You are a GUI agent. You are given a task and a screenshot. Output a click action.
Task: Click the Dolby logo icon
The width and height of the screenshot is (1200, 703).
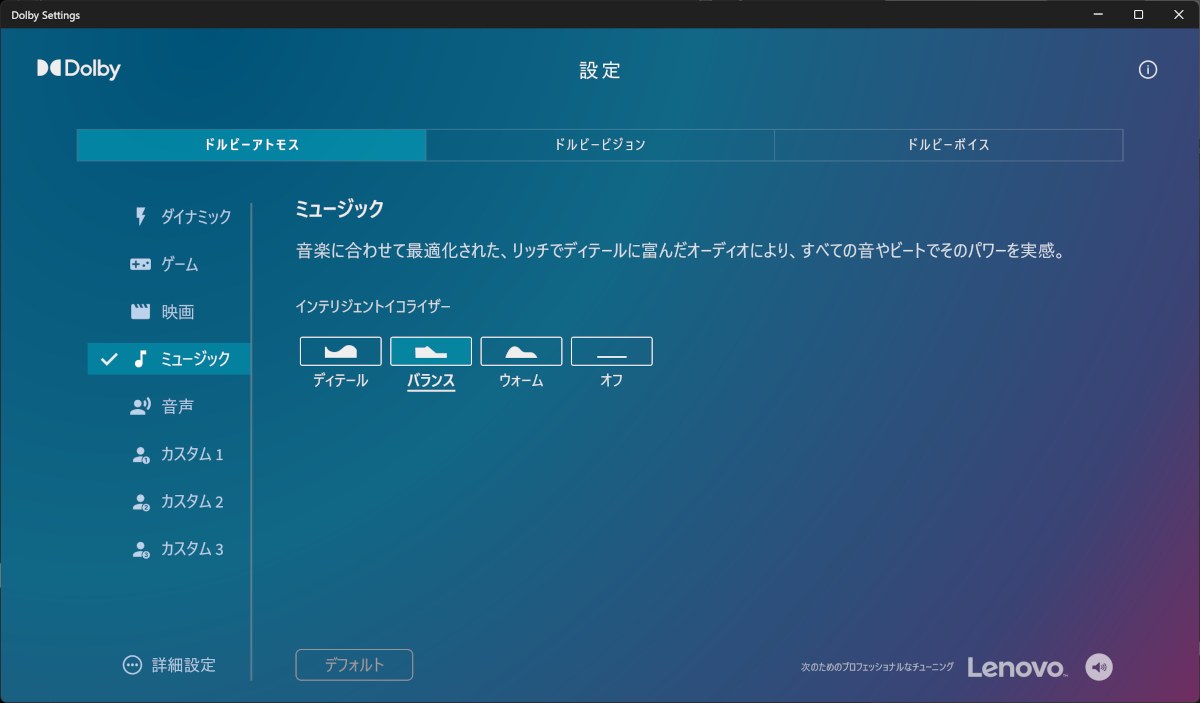pos(47,69)
